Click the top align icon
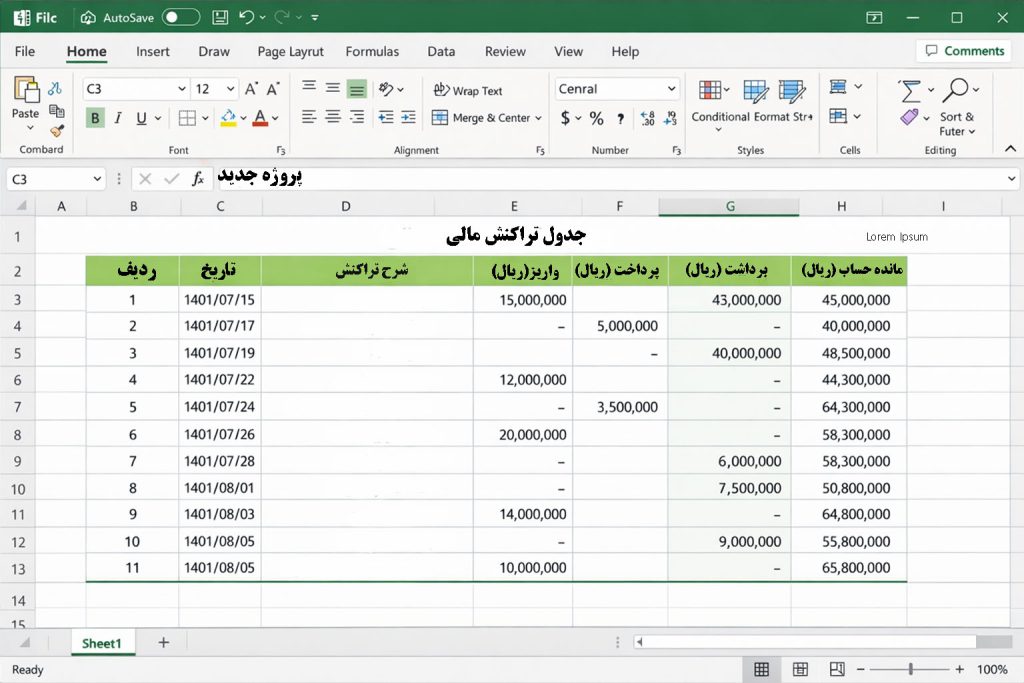 point(309,87)
